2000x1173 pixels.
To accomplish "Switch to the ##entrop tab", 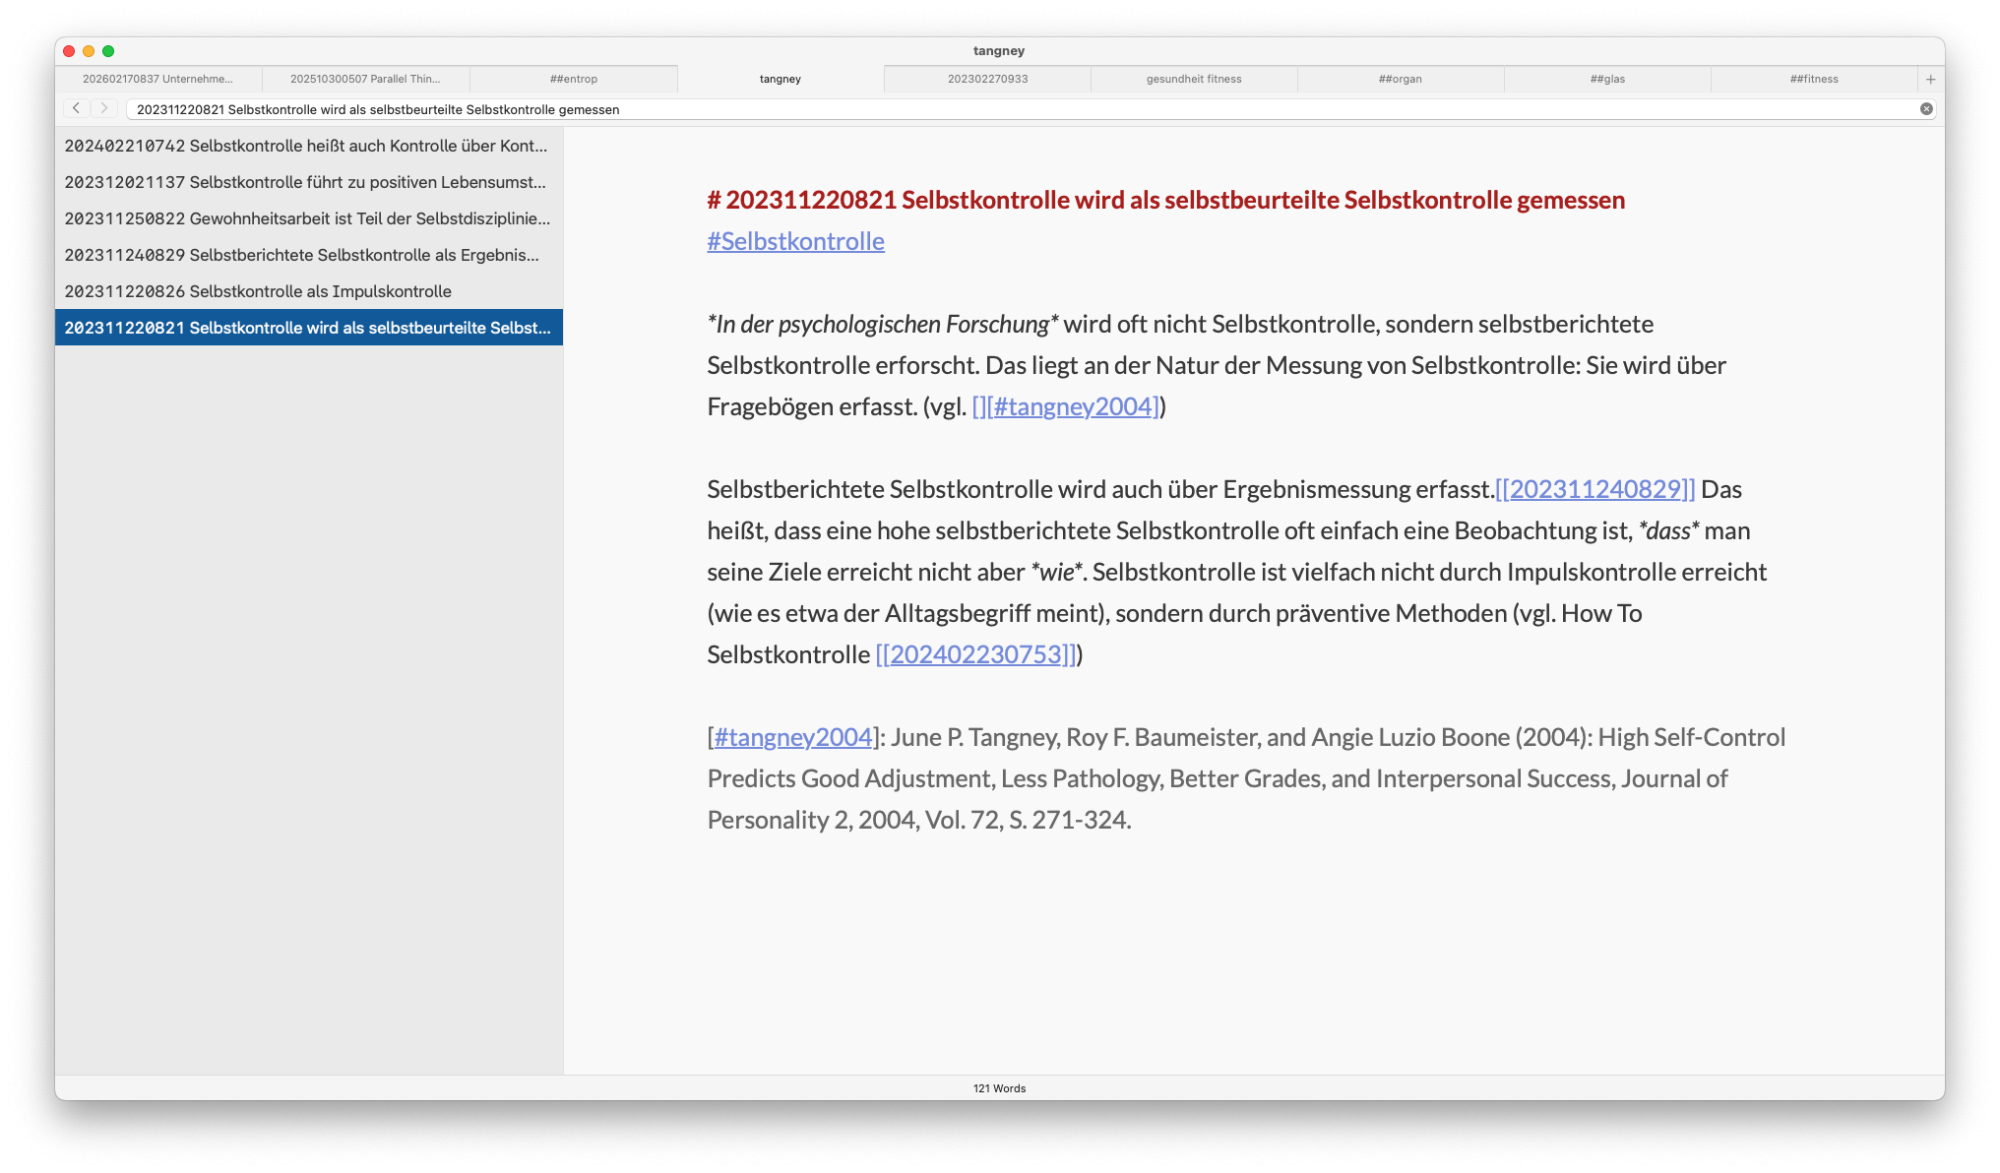I will (x=573, y=79).
